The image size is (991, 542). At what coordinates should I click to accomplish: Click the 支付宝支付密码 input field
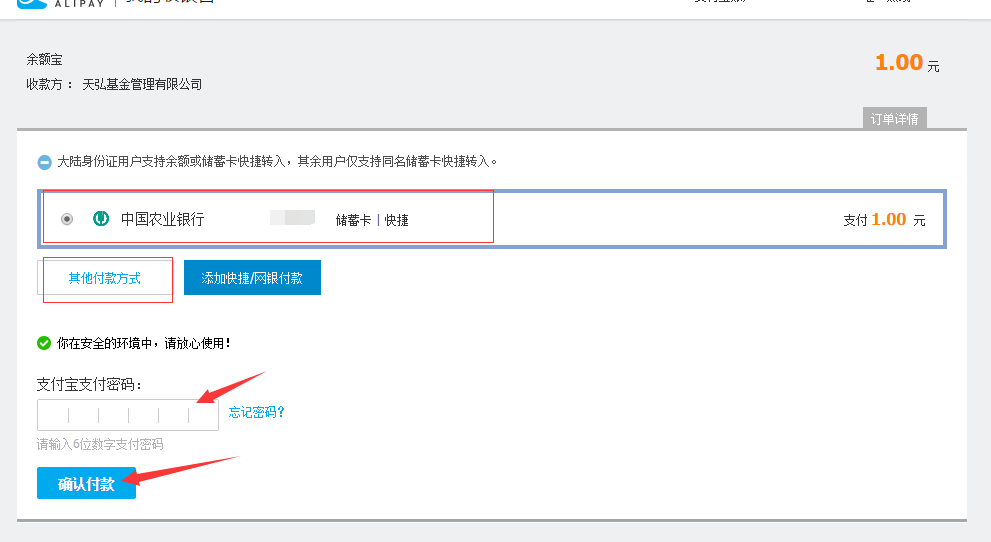[128, 415]
